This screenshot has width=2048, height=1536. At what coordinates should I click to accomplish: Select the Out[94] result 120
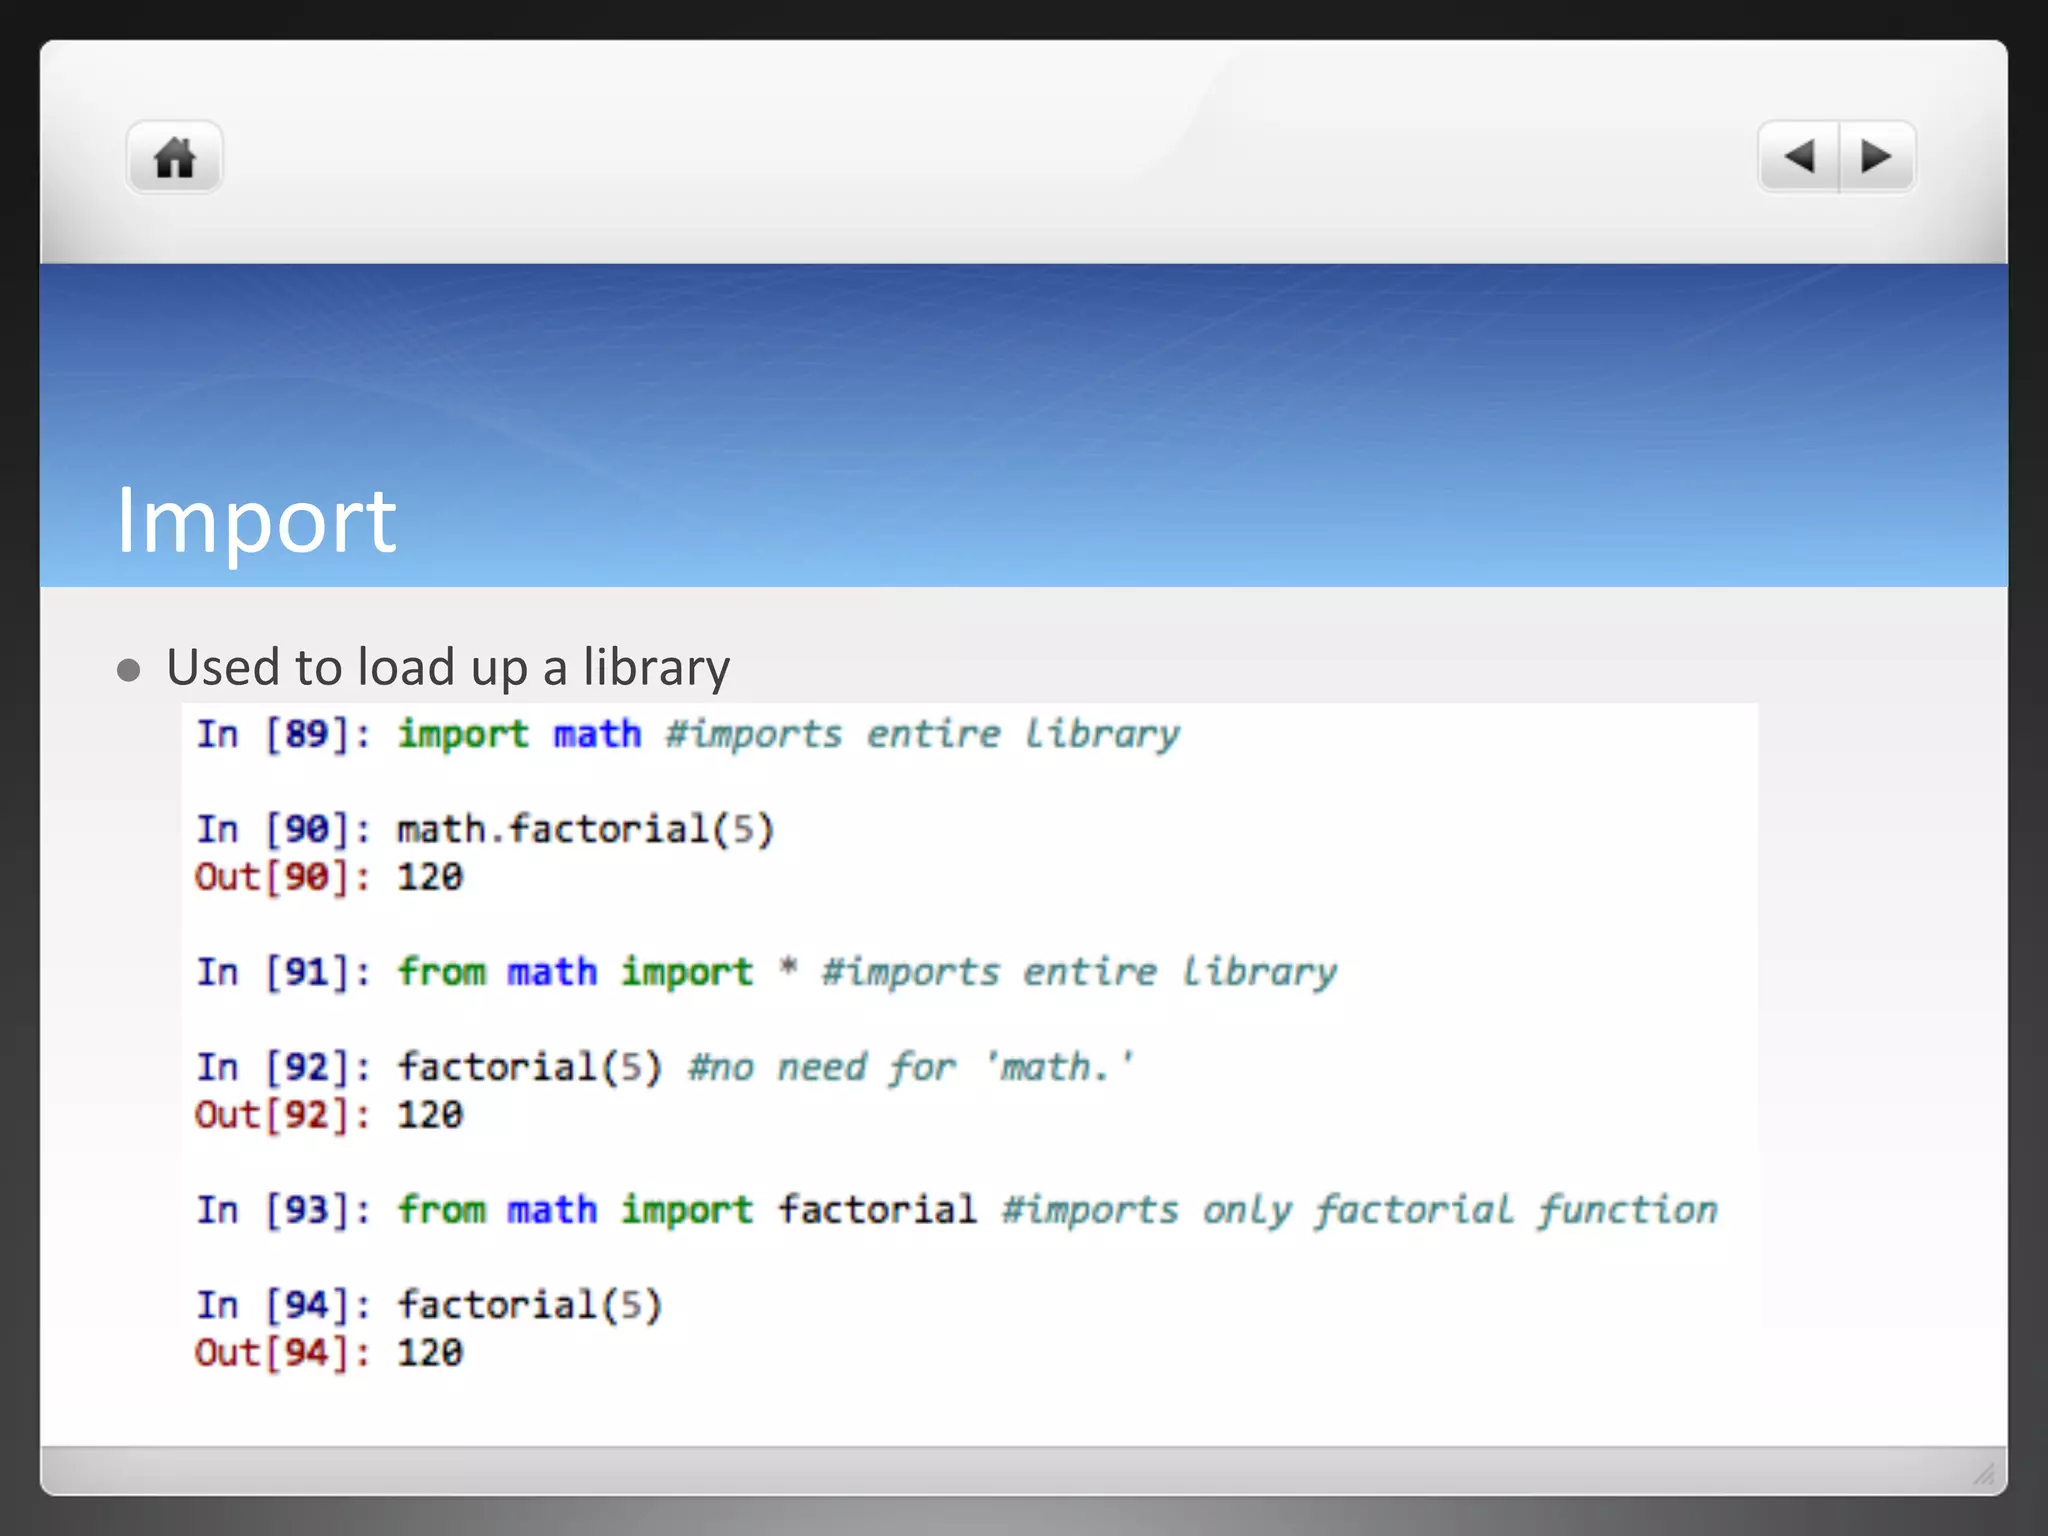click(x=430, y=1353)
